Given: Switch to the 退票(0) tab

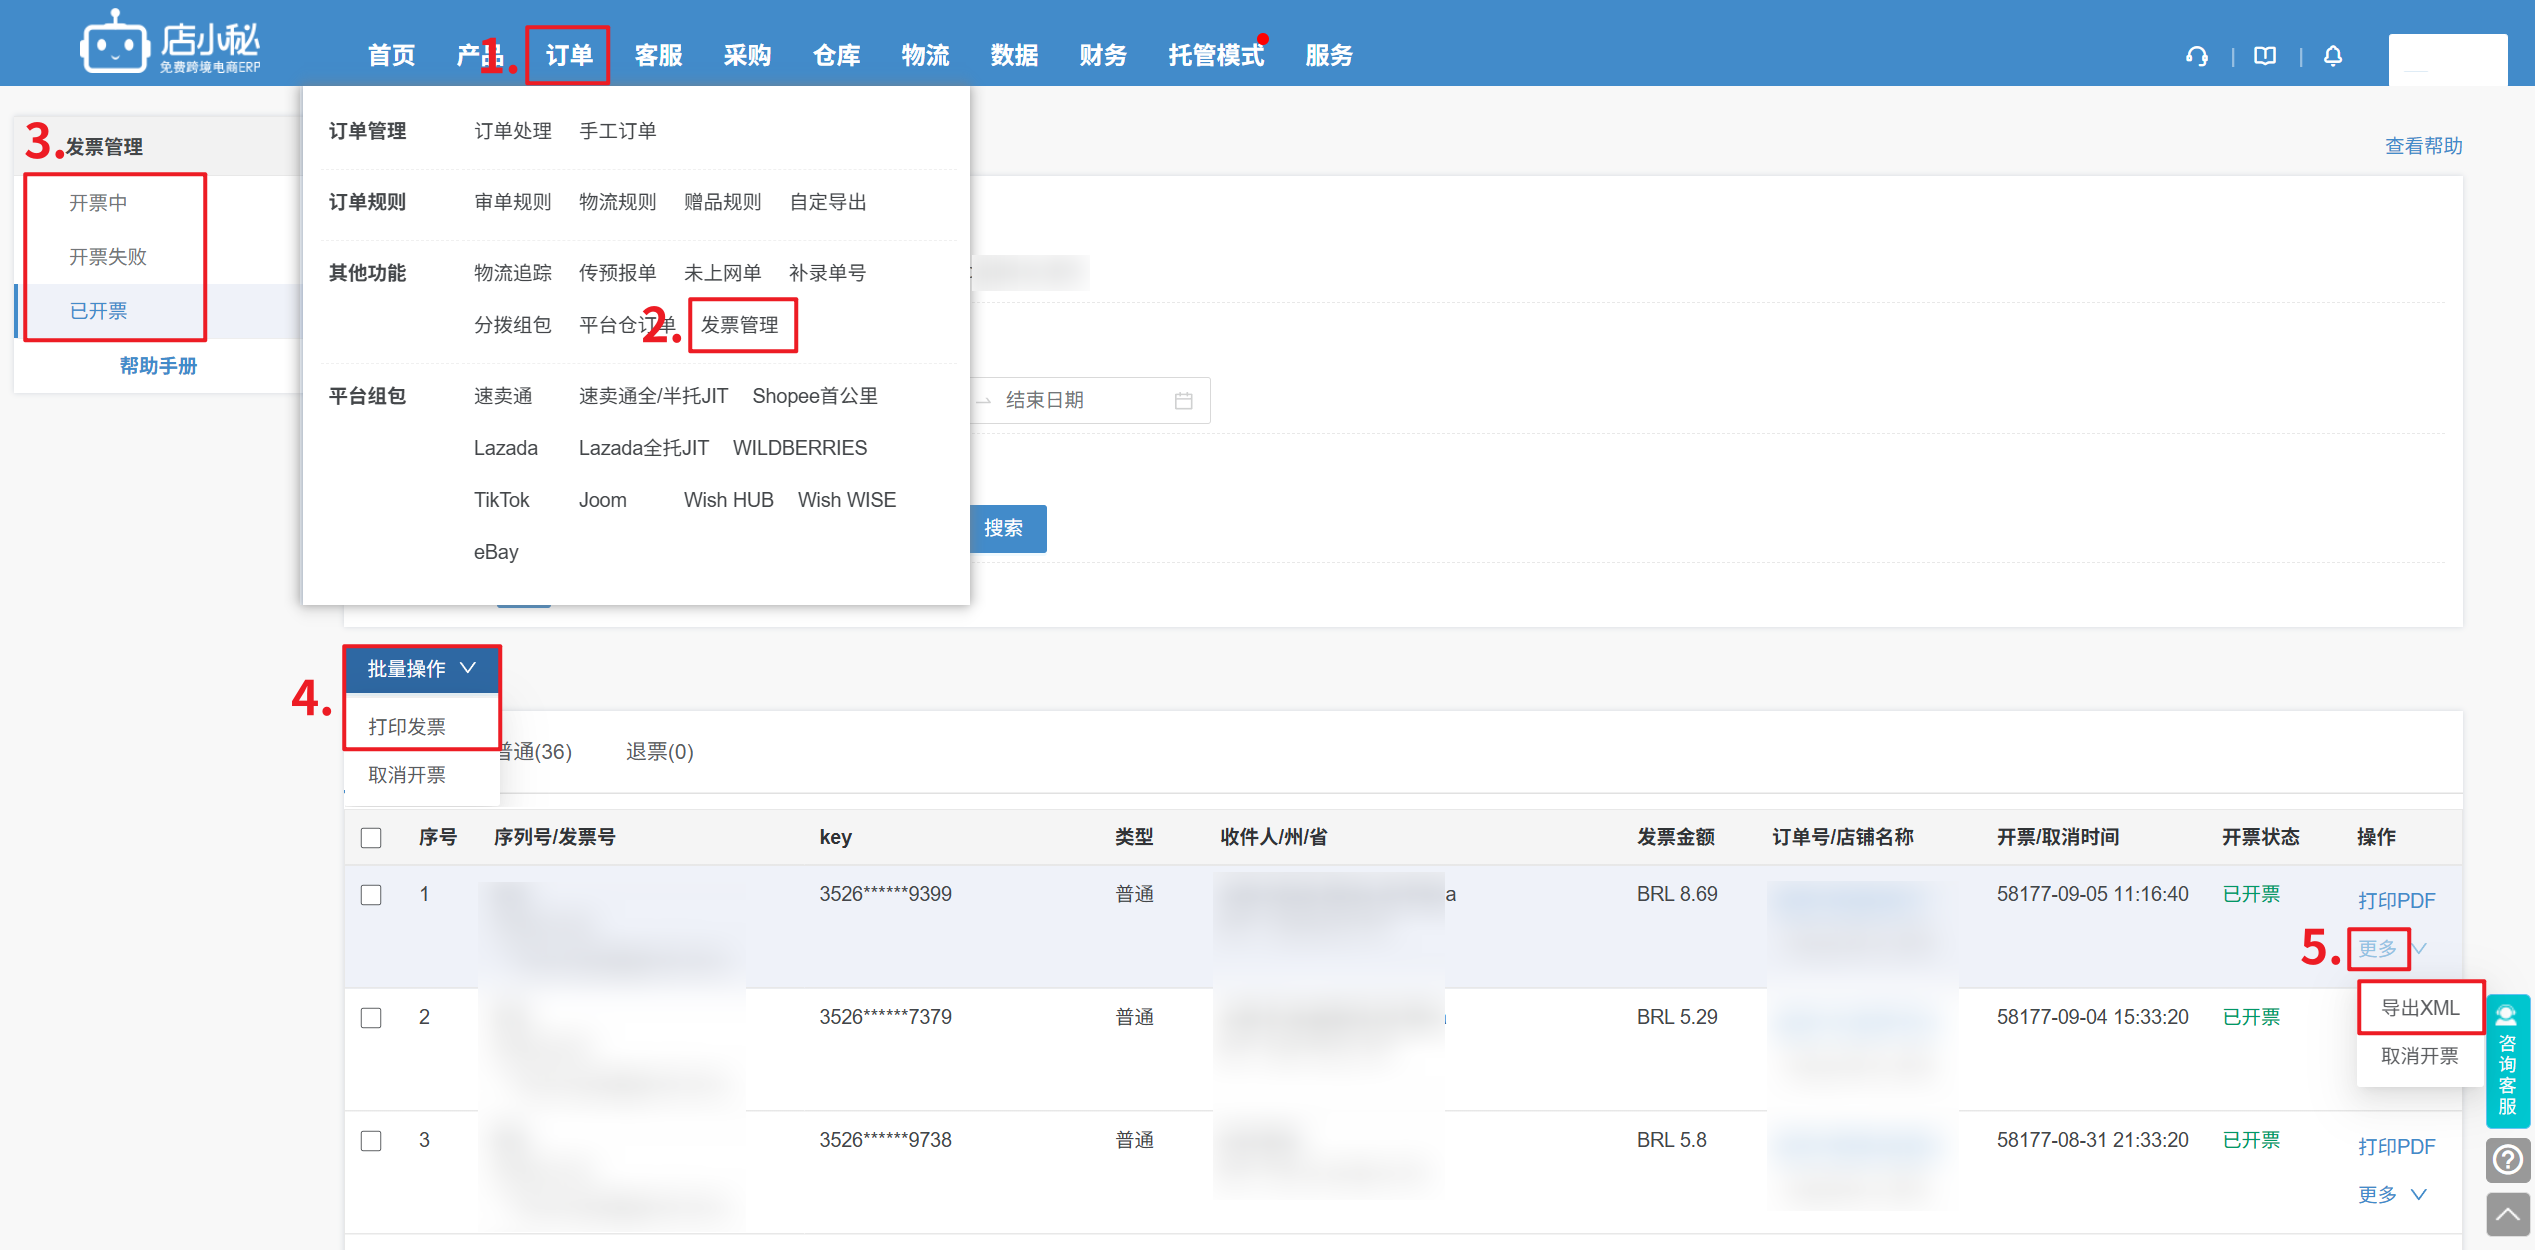Looking at the screenshot, I should [x=659, y=752].
